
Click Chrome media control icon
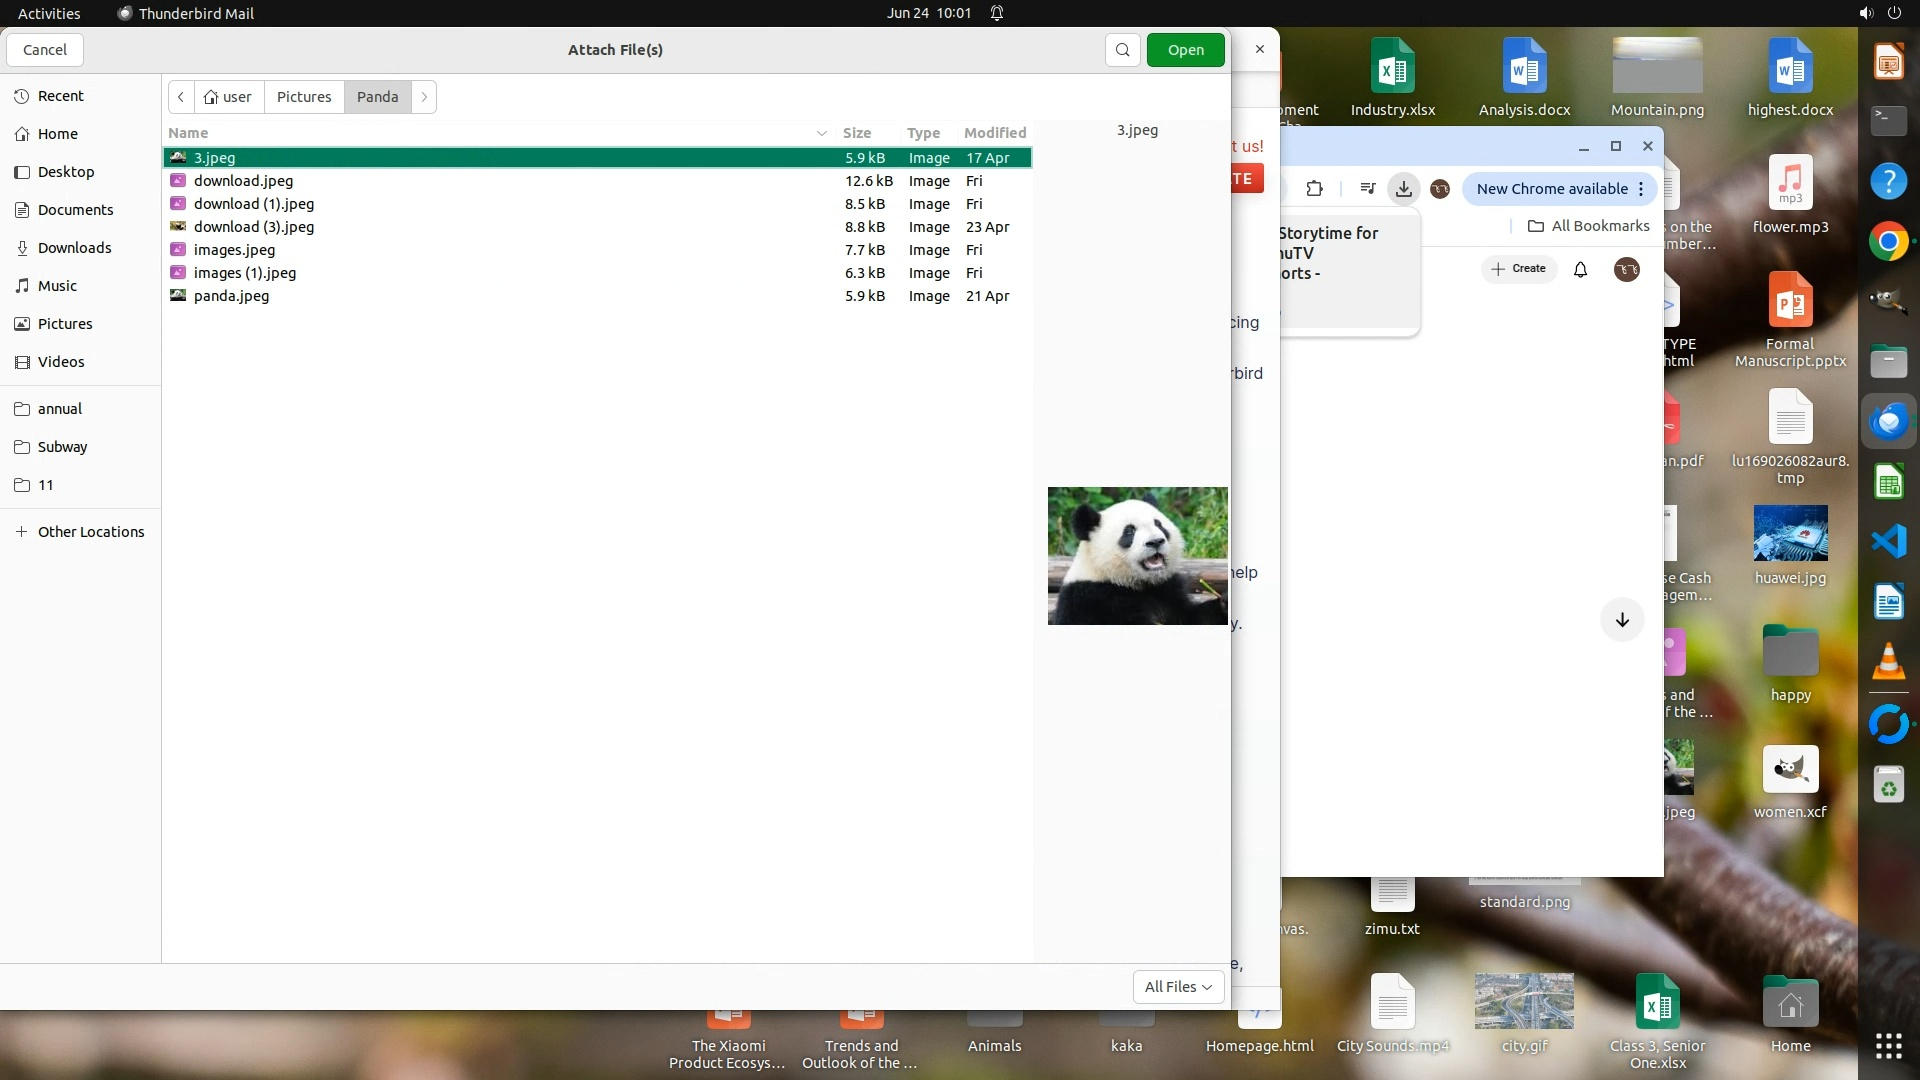1367,189
